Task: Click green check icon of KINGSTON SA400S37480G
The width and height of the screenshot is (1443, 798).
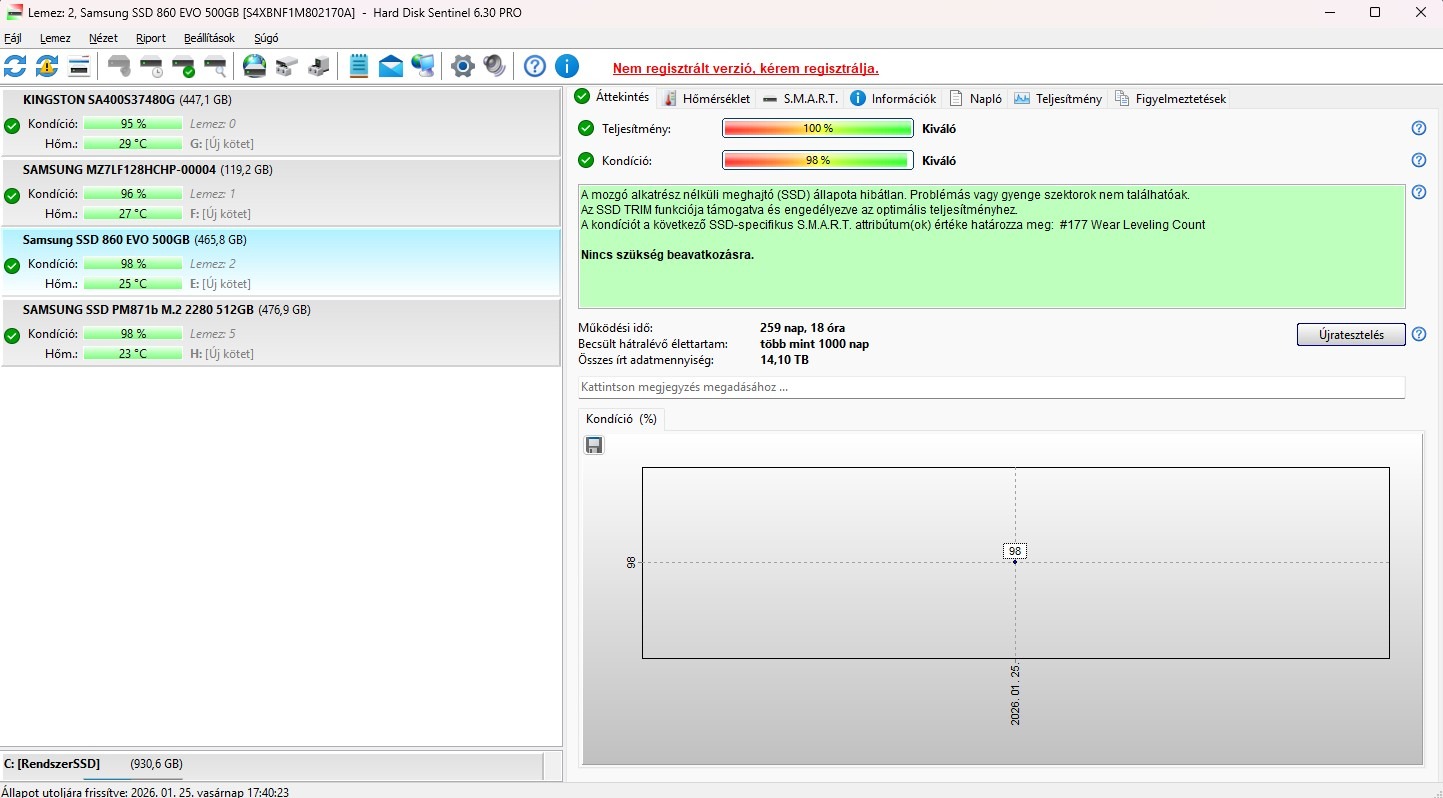Action: (x=12, y=125)
